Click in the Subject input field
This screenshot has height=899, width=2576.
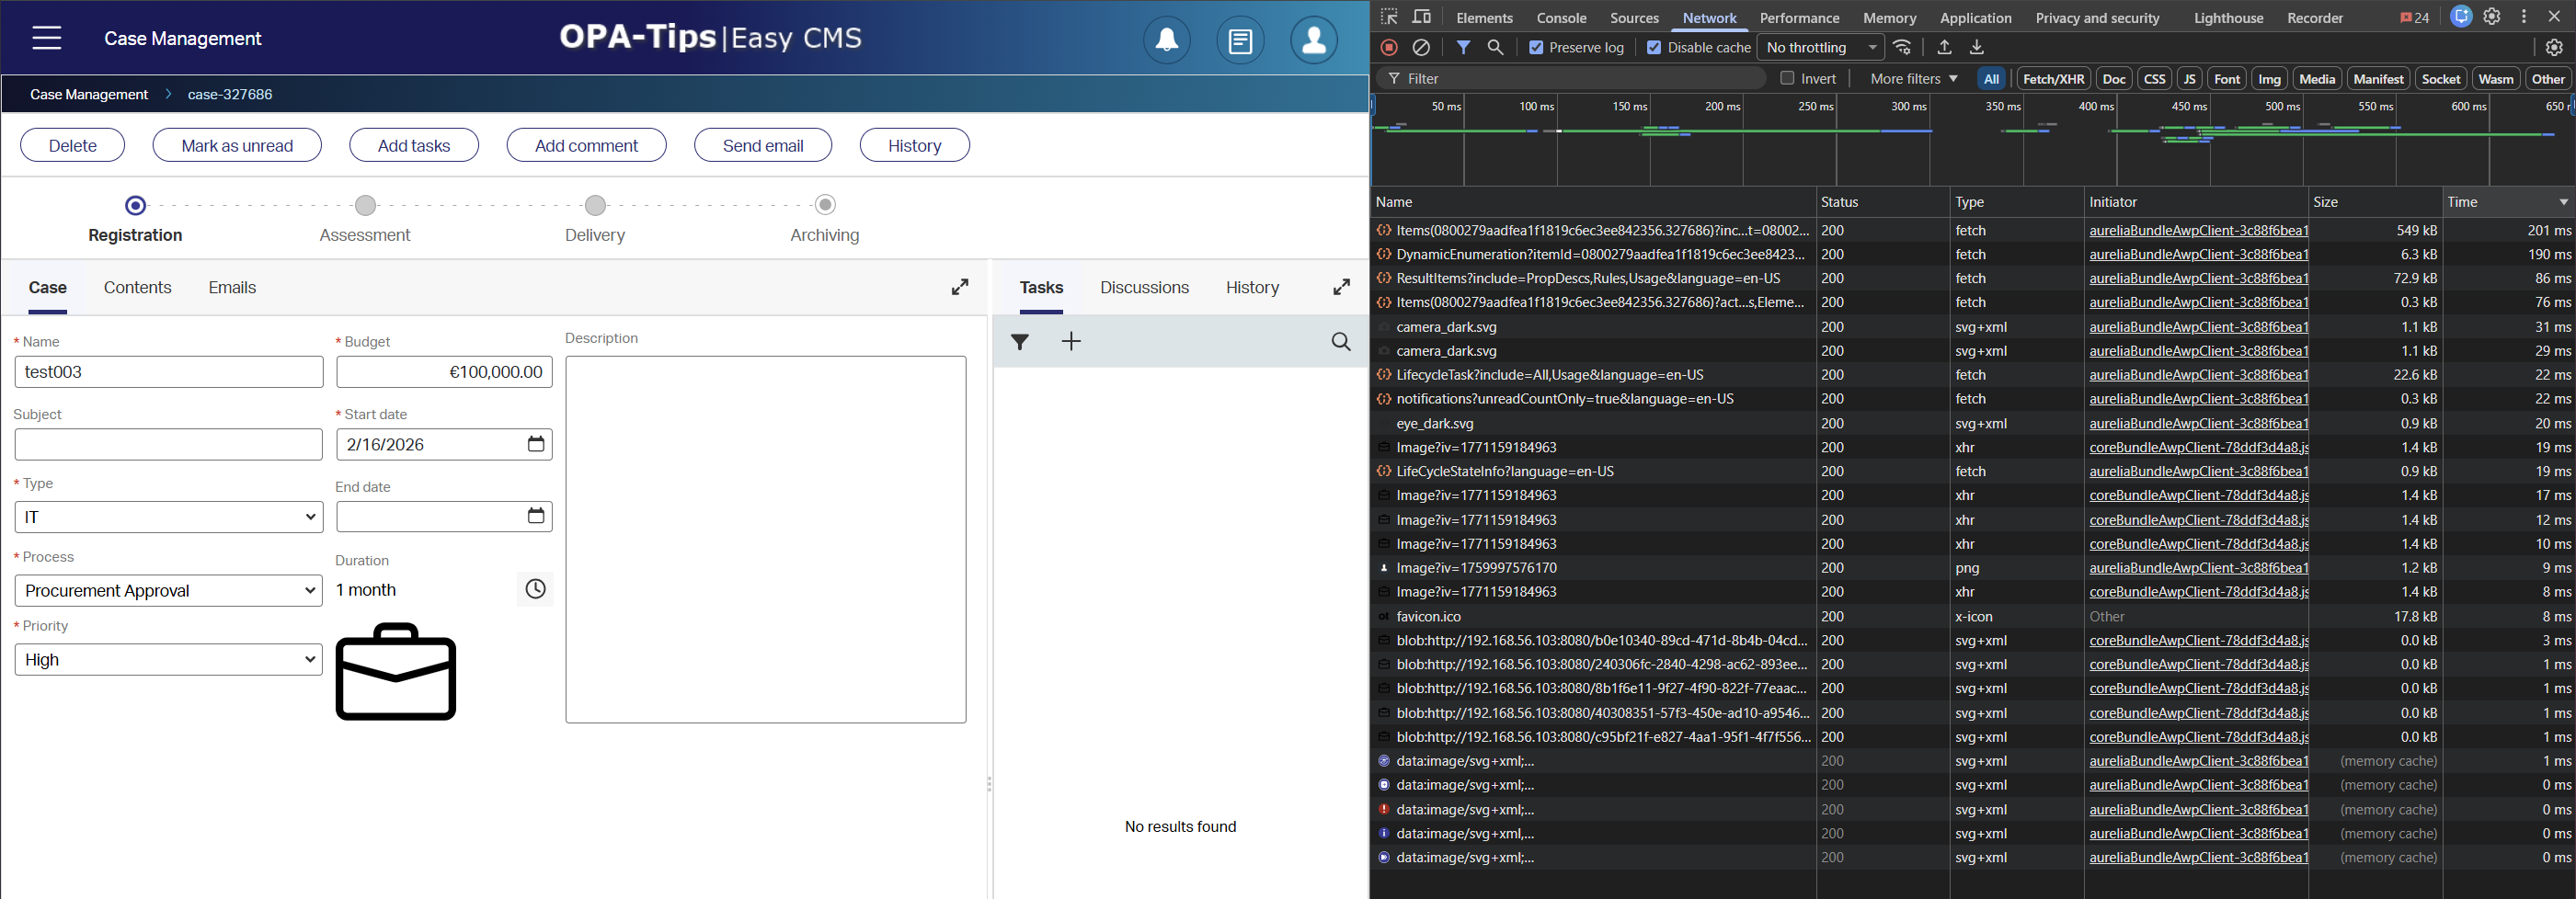(168, 445)
